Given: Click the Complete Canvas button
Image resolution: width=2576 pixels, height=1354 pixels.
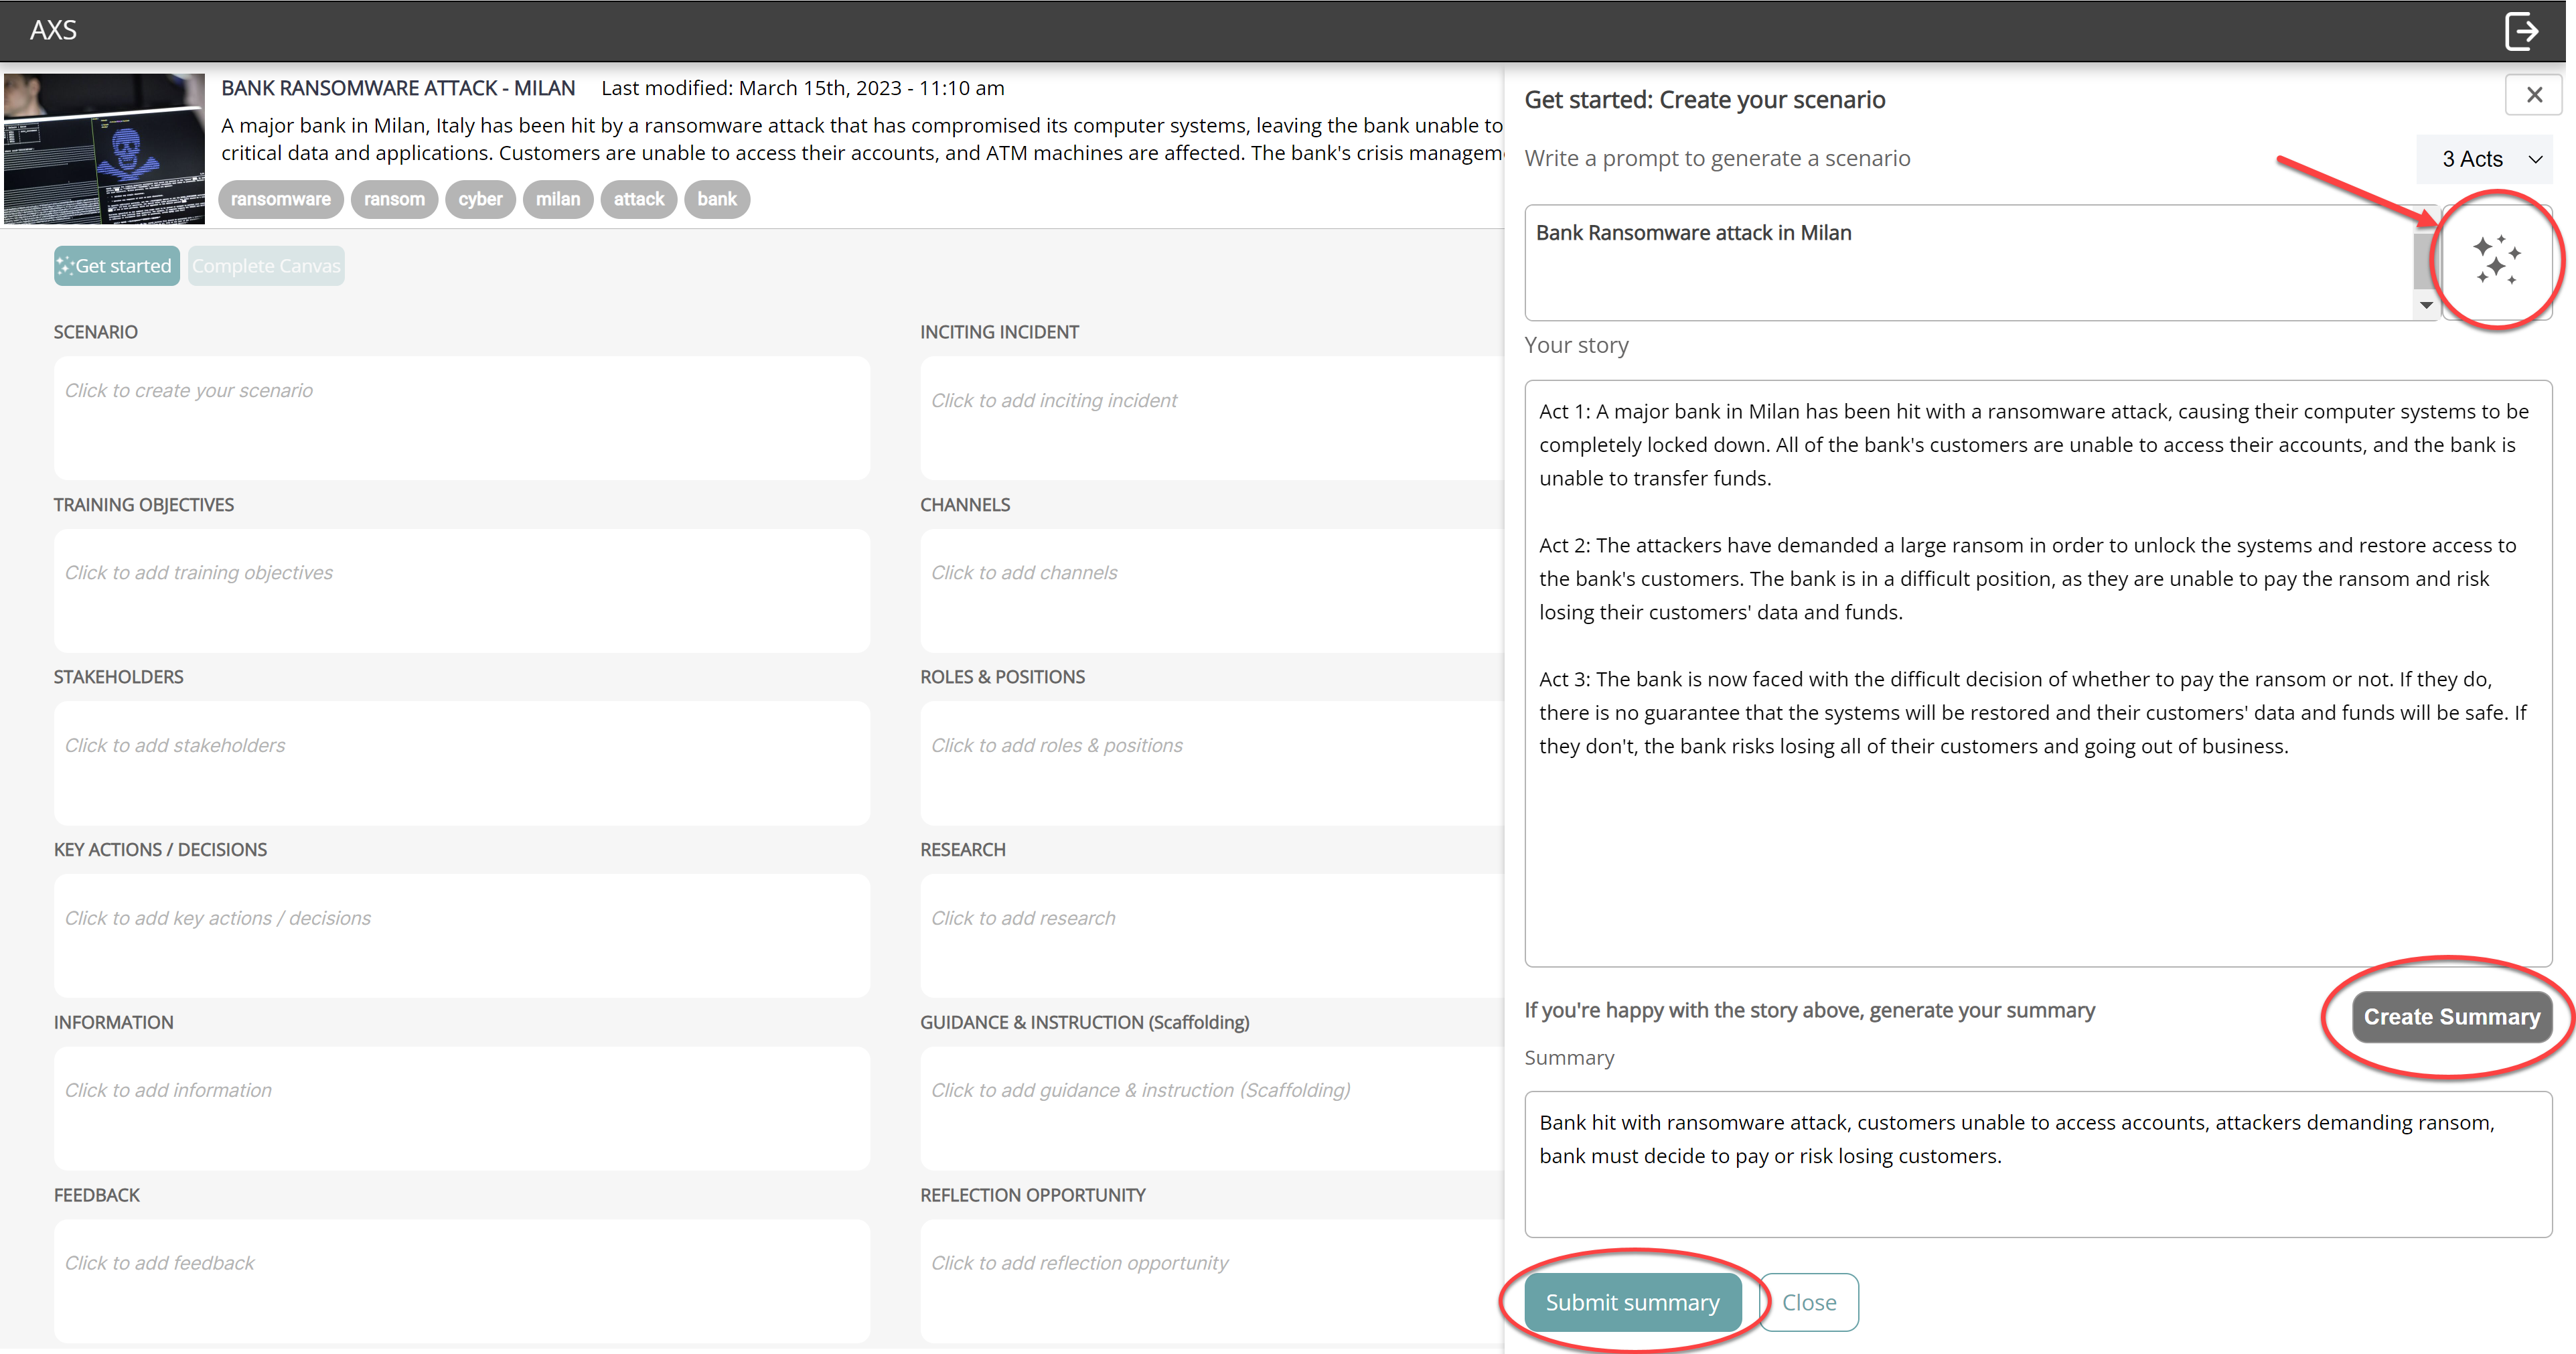Looking at the screenshot, I should [266, 266].
